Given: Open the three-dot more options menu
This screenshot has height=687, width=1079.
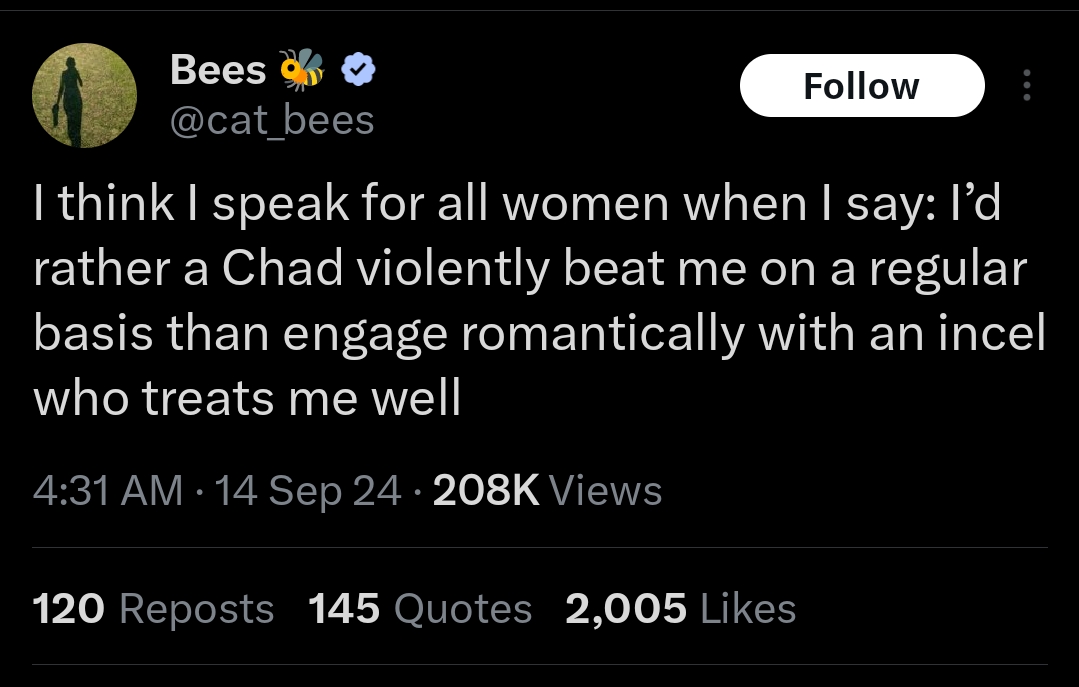Looking at the screenshot, I should [1026, 85].
